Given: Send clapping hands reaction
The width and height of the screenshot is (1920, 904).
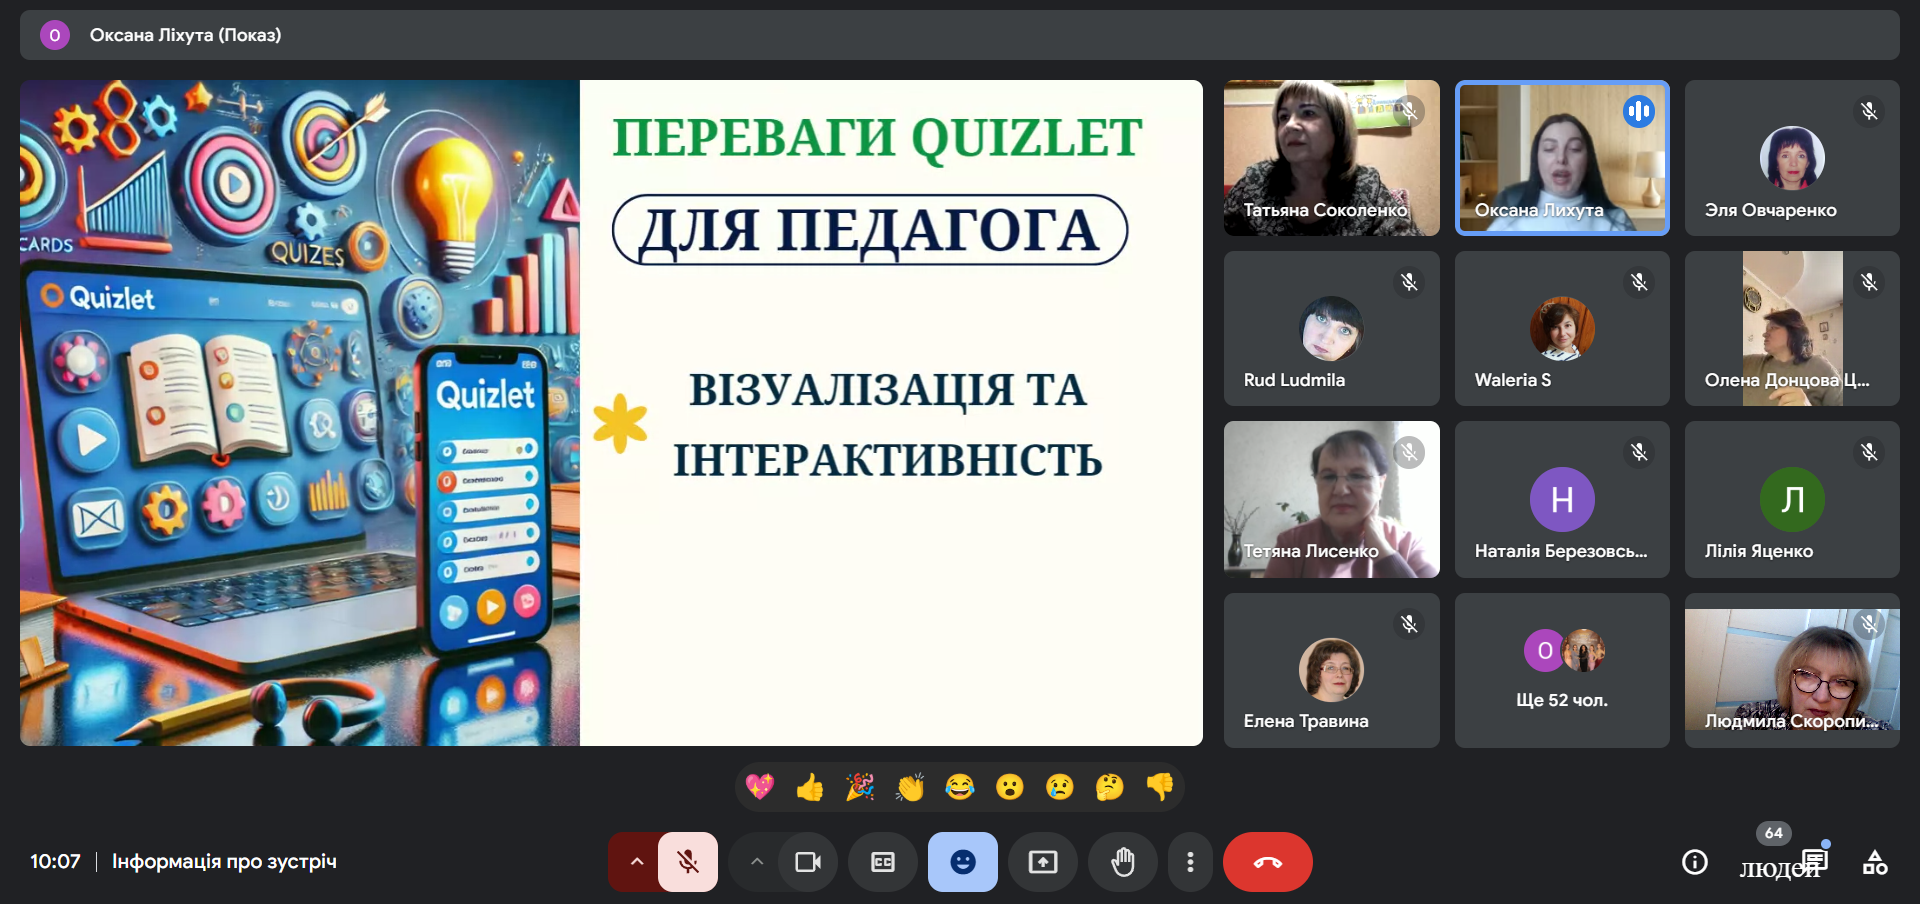Looking at the screenshot, I should [910, 787].
